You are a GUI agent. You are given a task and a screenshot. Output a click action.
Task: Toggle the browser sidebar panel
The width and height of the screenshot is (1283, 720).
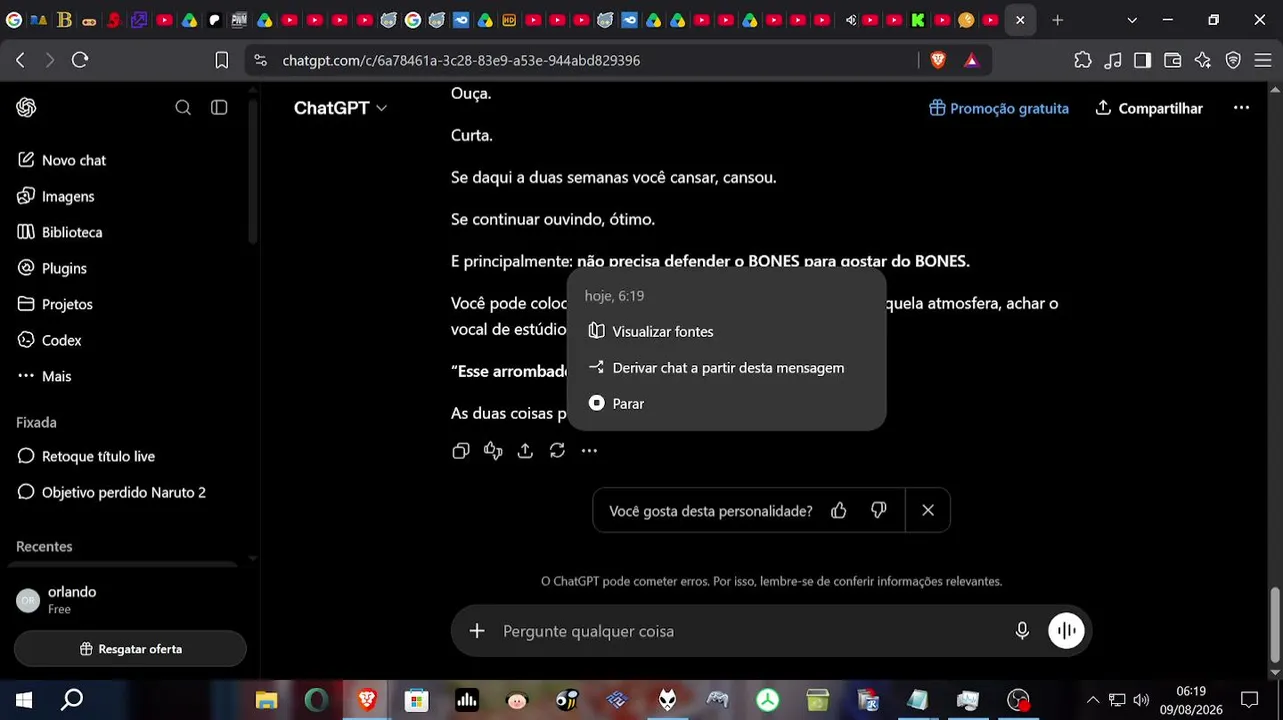pyautogui.click(x=1142, y=60)
